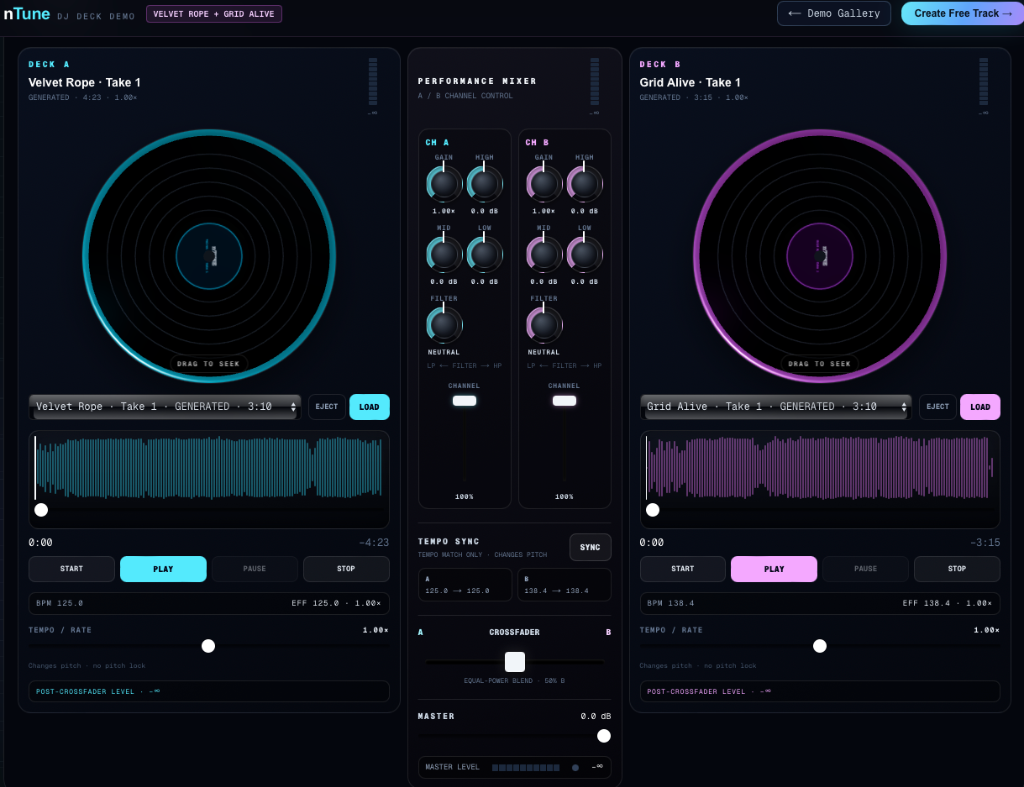Click the Master volume slider knob
1024x787 pixels.
[604, 736]
